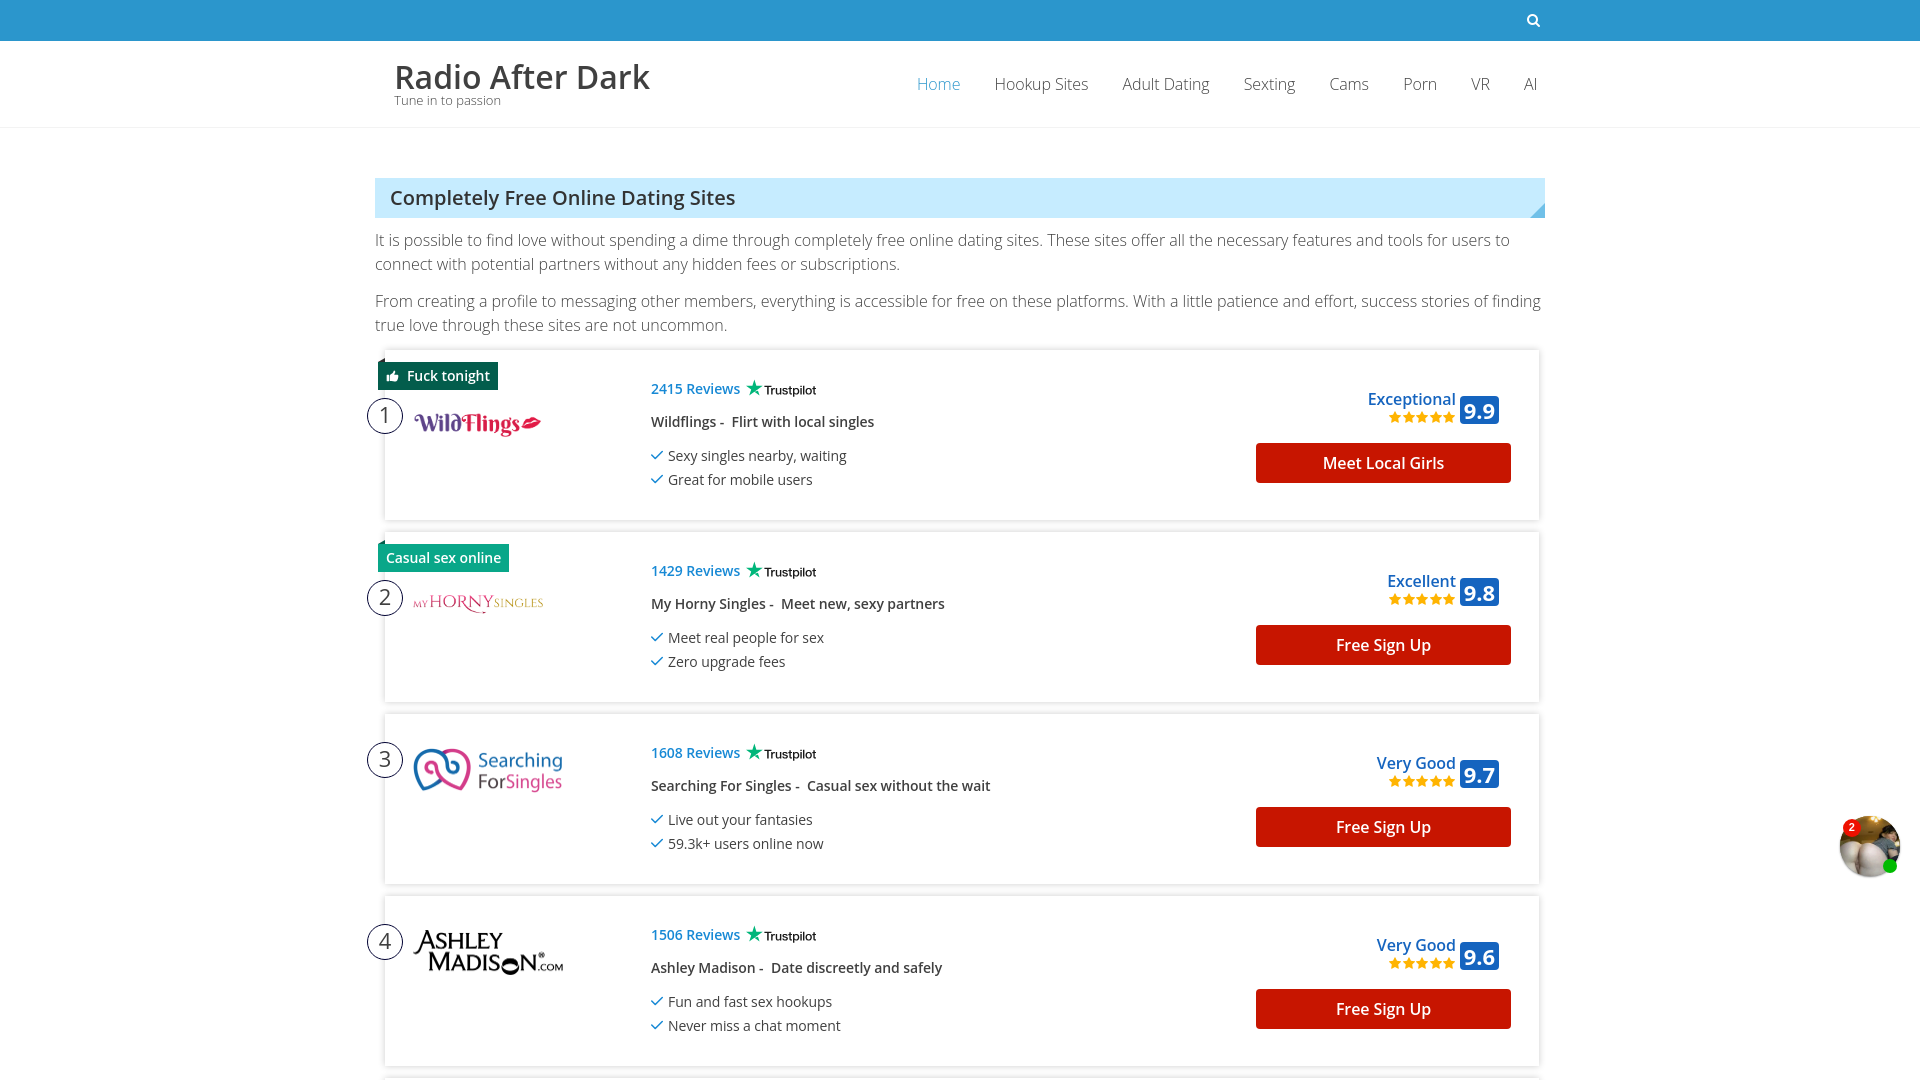Open the 1429 Reviews link
The width and height of the screenshot is (1920, 1080).
[x=695, y=571]
